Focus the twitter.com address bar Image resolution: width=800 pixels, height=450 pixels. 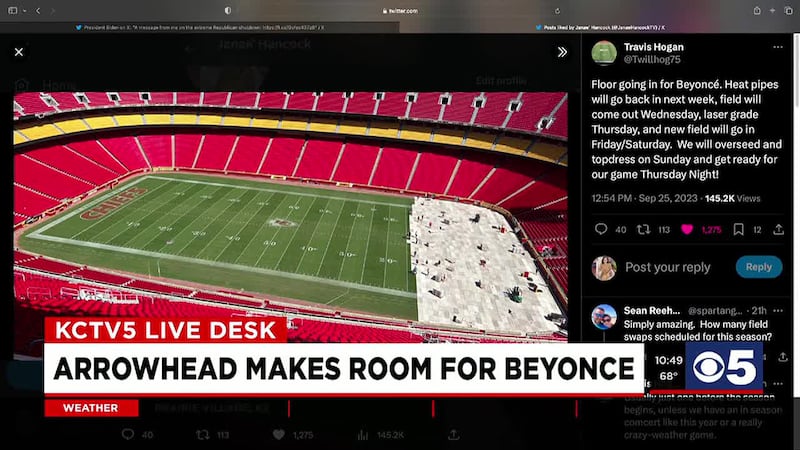(400, 11)
